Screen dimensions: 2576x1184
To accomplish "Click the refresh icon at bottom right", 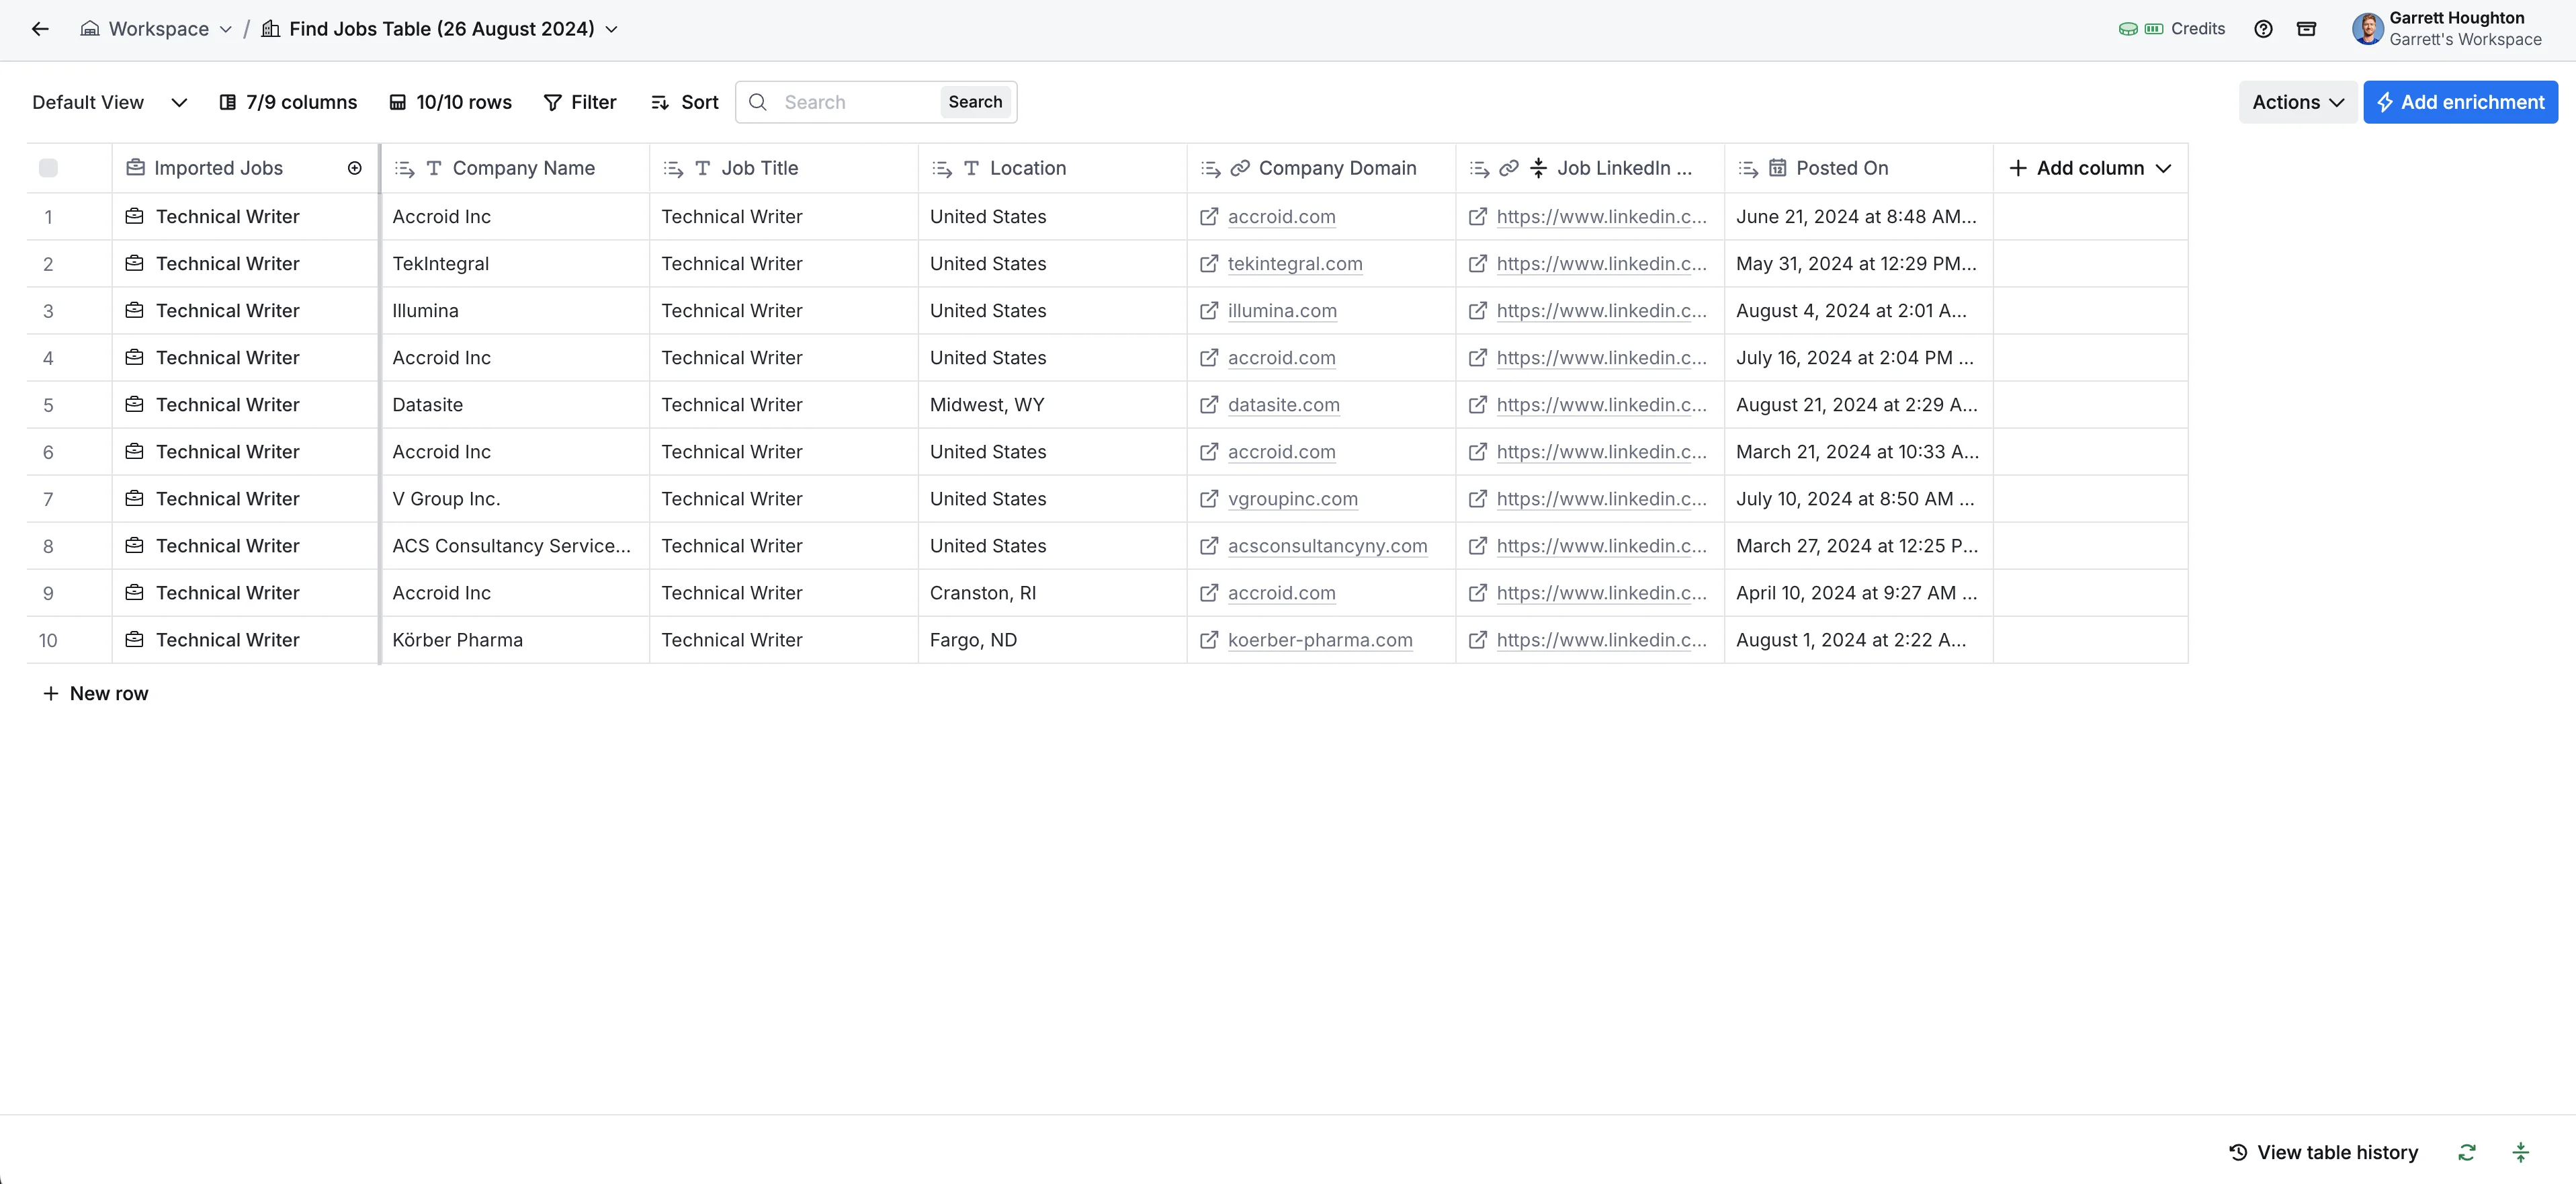I will (x=2467, y=1152).
